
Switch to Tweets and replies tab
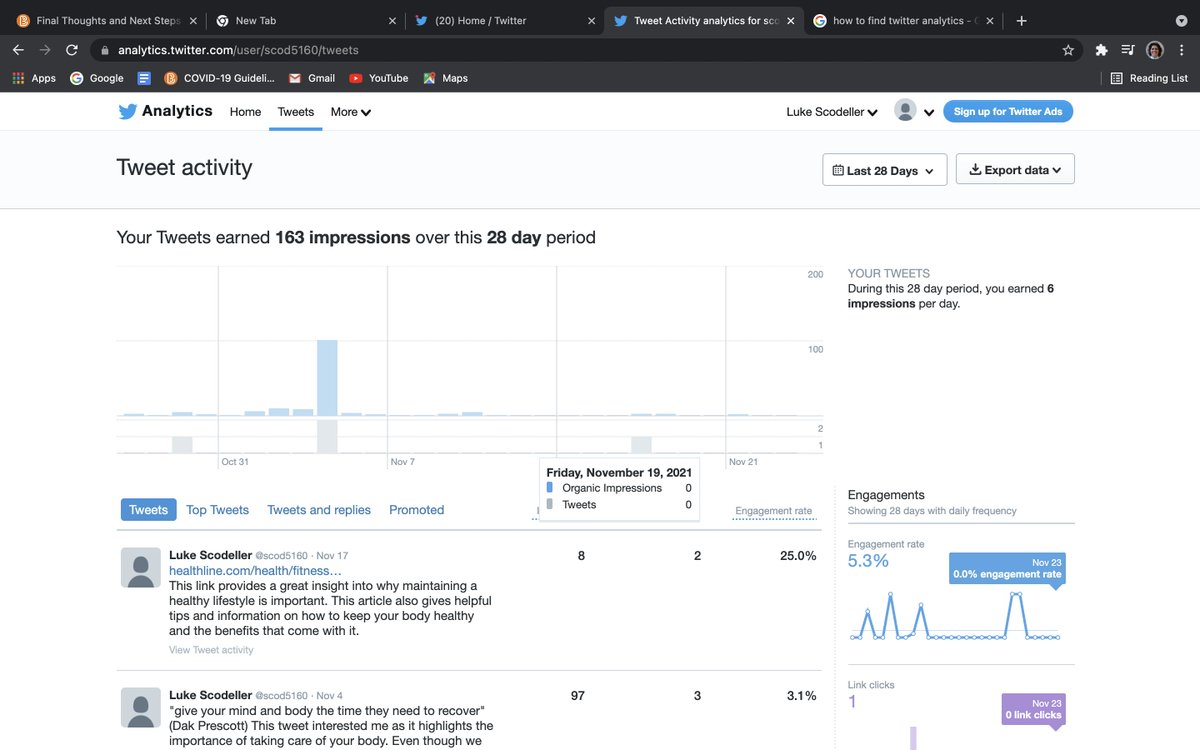pyautogui.click(x=319, y=510)
